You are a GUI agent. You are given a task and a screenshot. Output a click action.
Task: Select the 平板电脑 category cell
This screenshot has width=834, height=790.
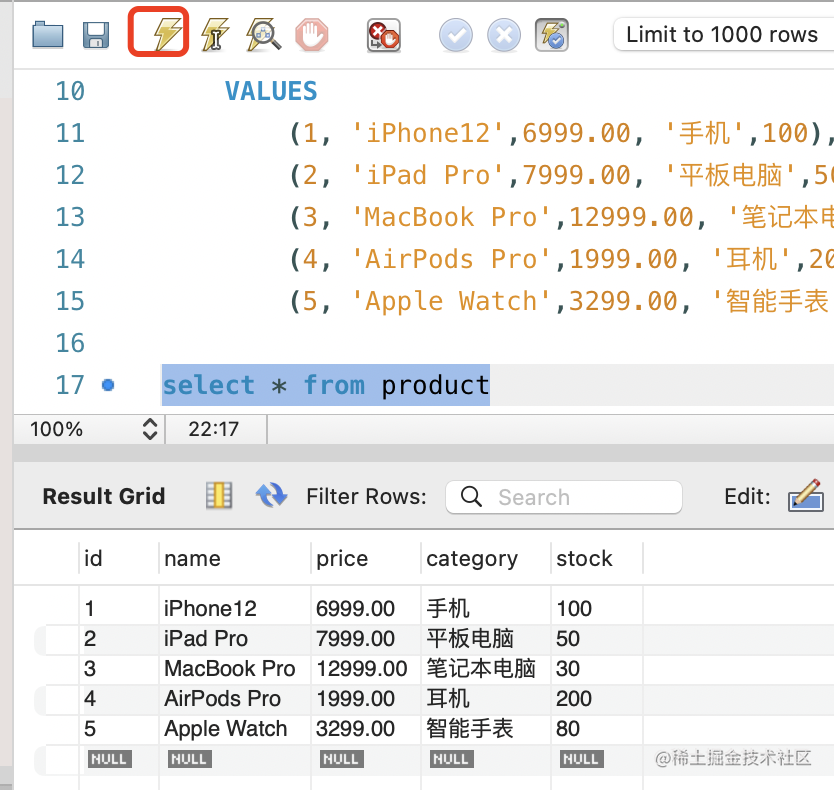coord(486,638)
